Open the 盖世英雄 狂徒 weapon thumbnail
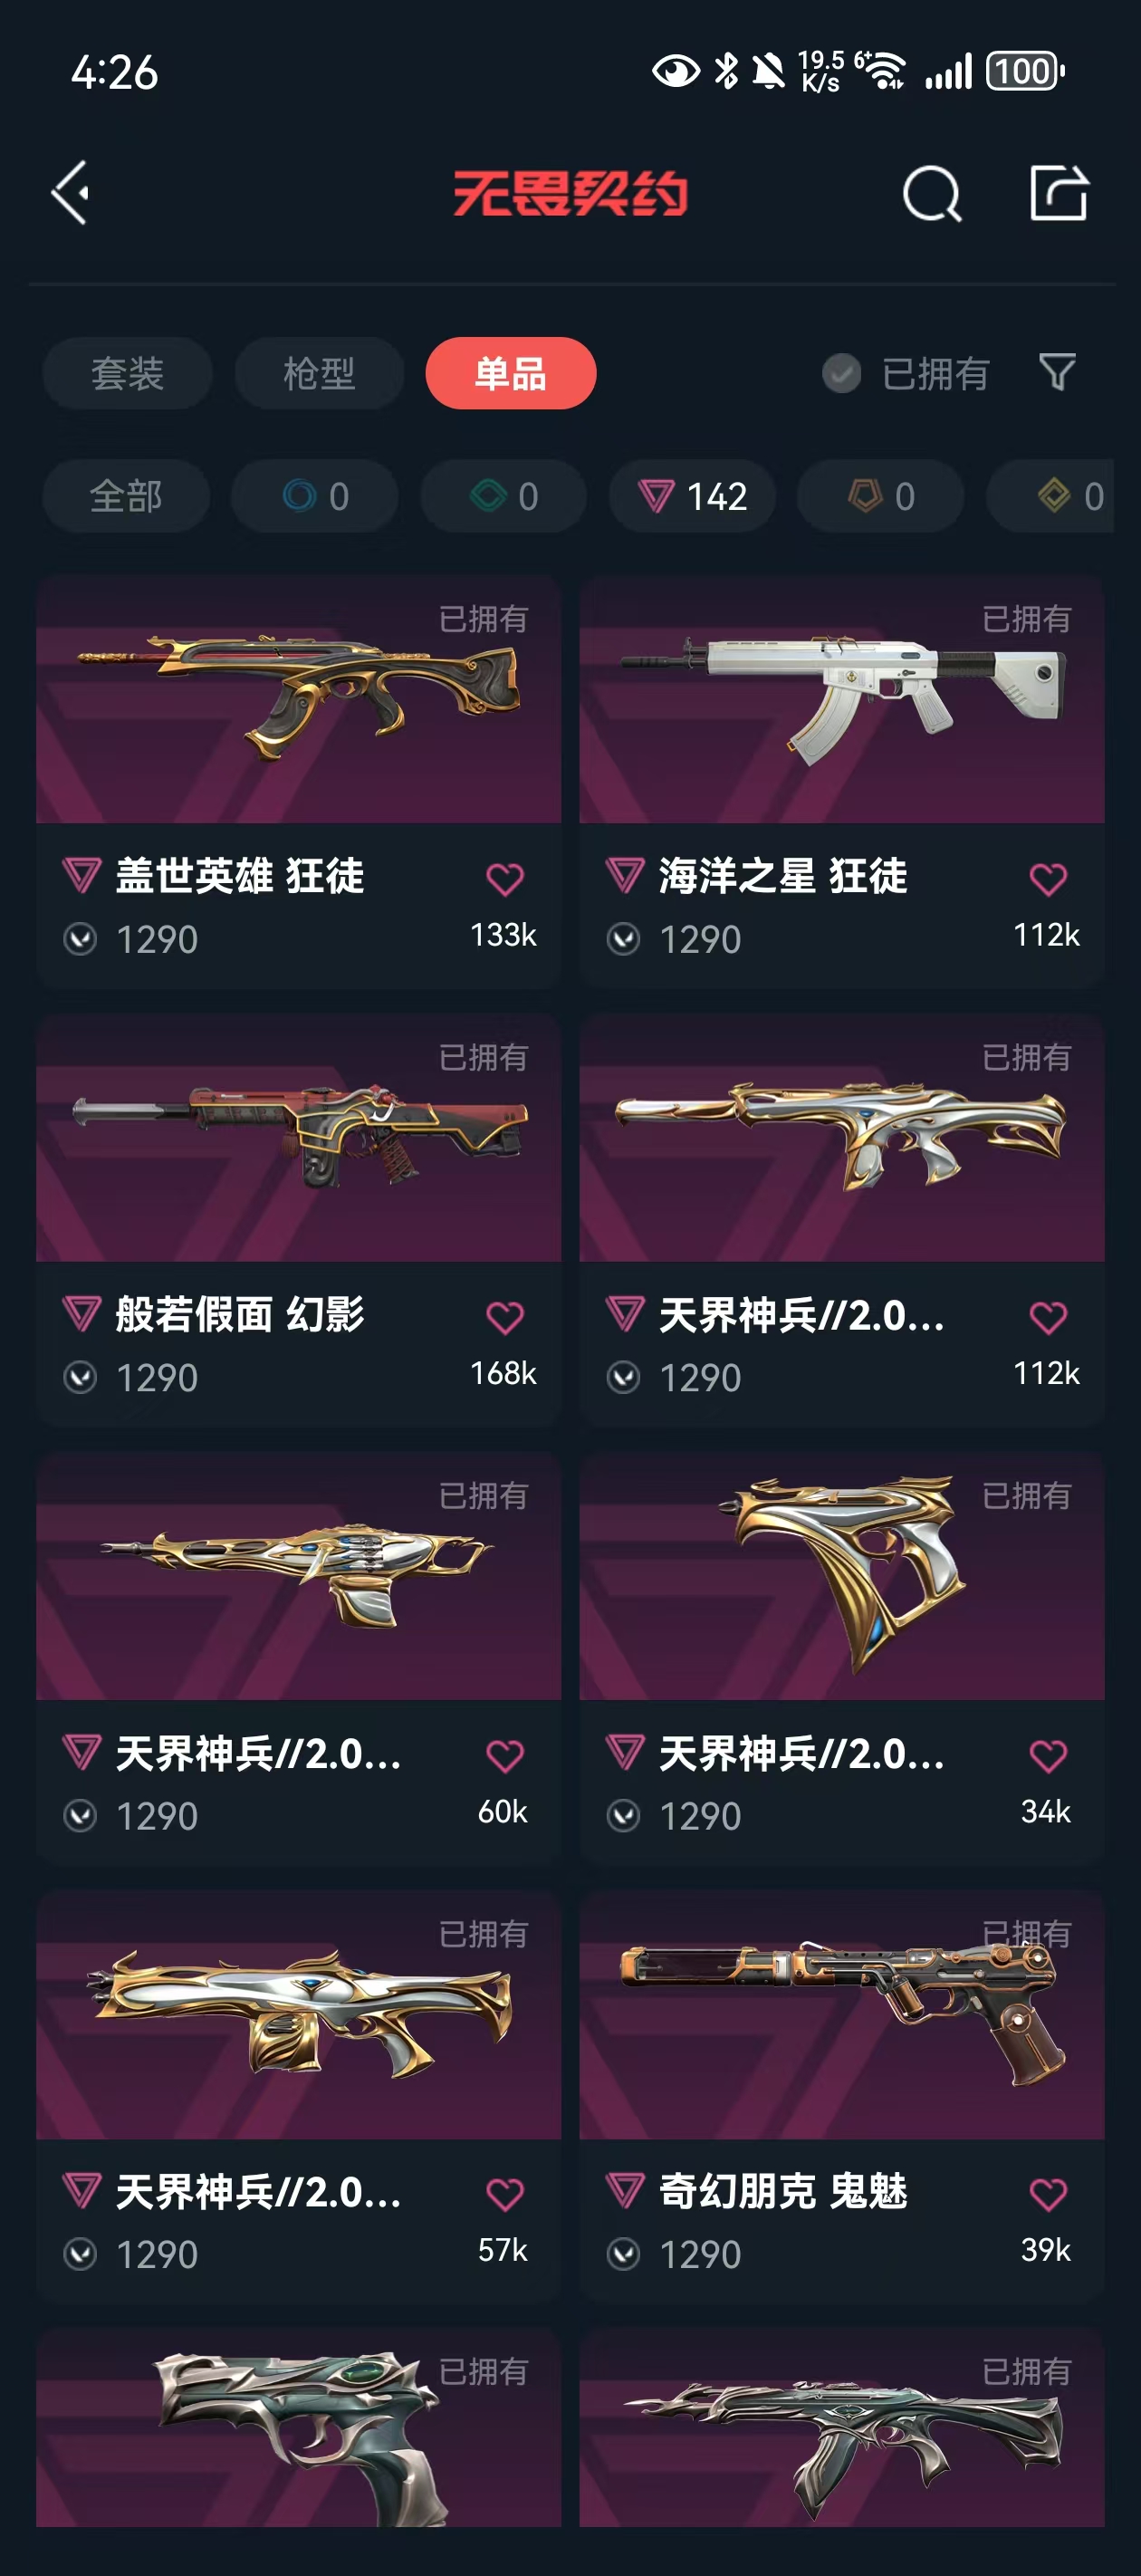The height and width of the screenshot is (2576, 1141). (x=298, y=699)
